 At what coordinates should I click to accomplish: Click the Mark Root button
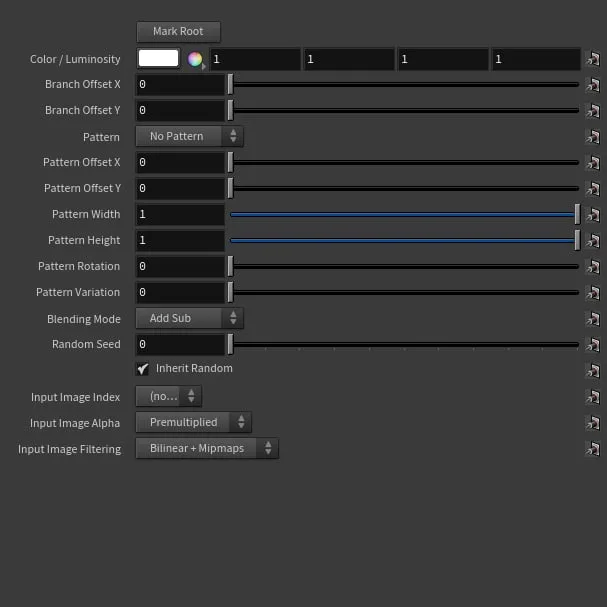click(178, 32)
